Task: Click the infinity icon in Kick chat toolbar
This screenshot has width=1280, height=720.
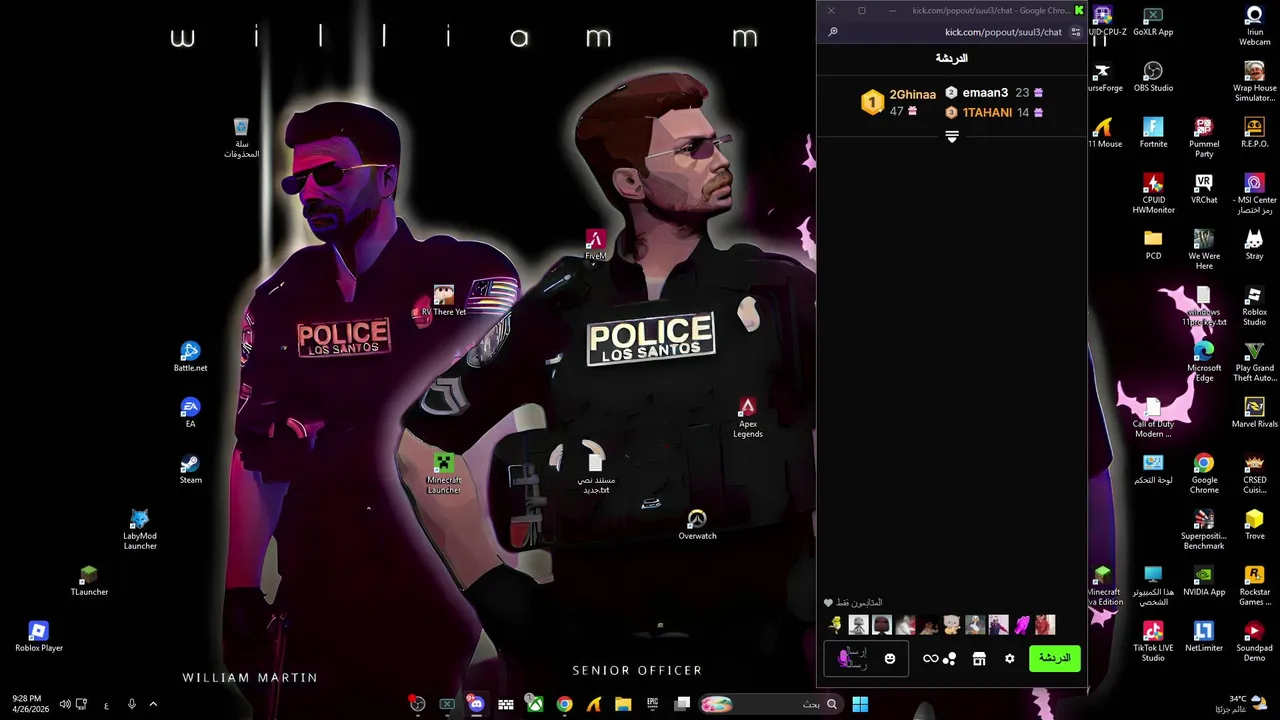Action: pyautogui.click(x=931, y=658)
